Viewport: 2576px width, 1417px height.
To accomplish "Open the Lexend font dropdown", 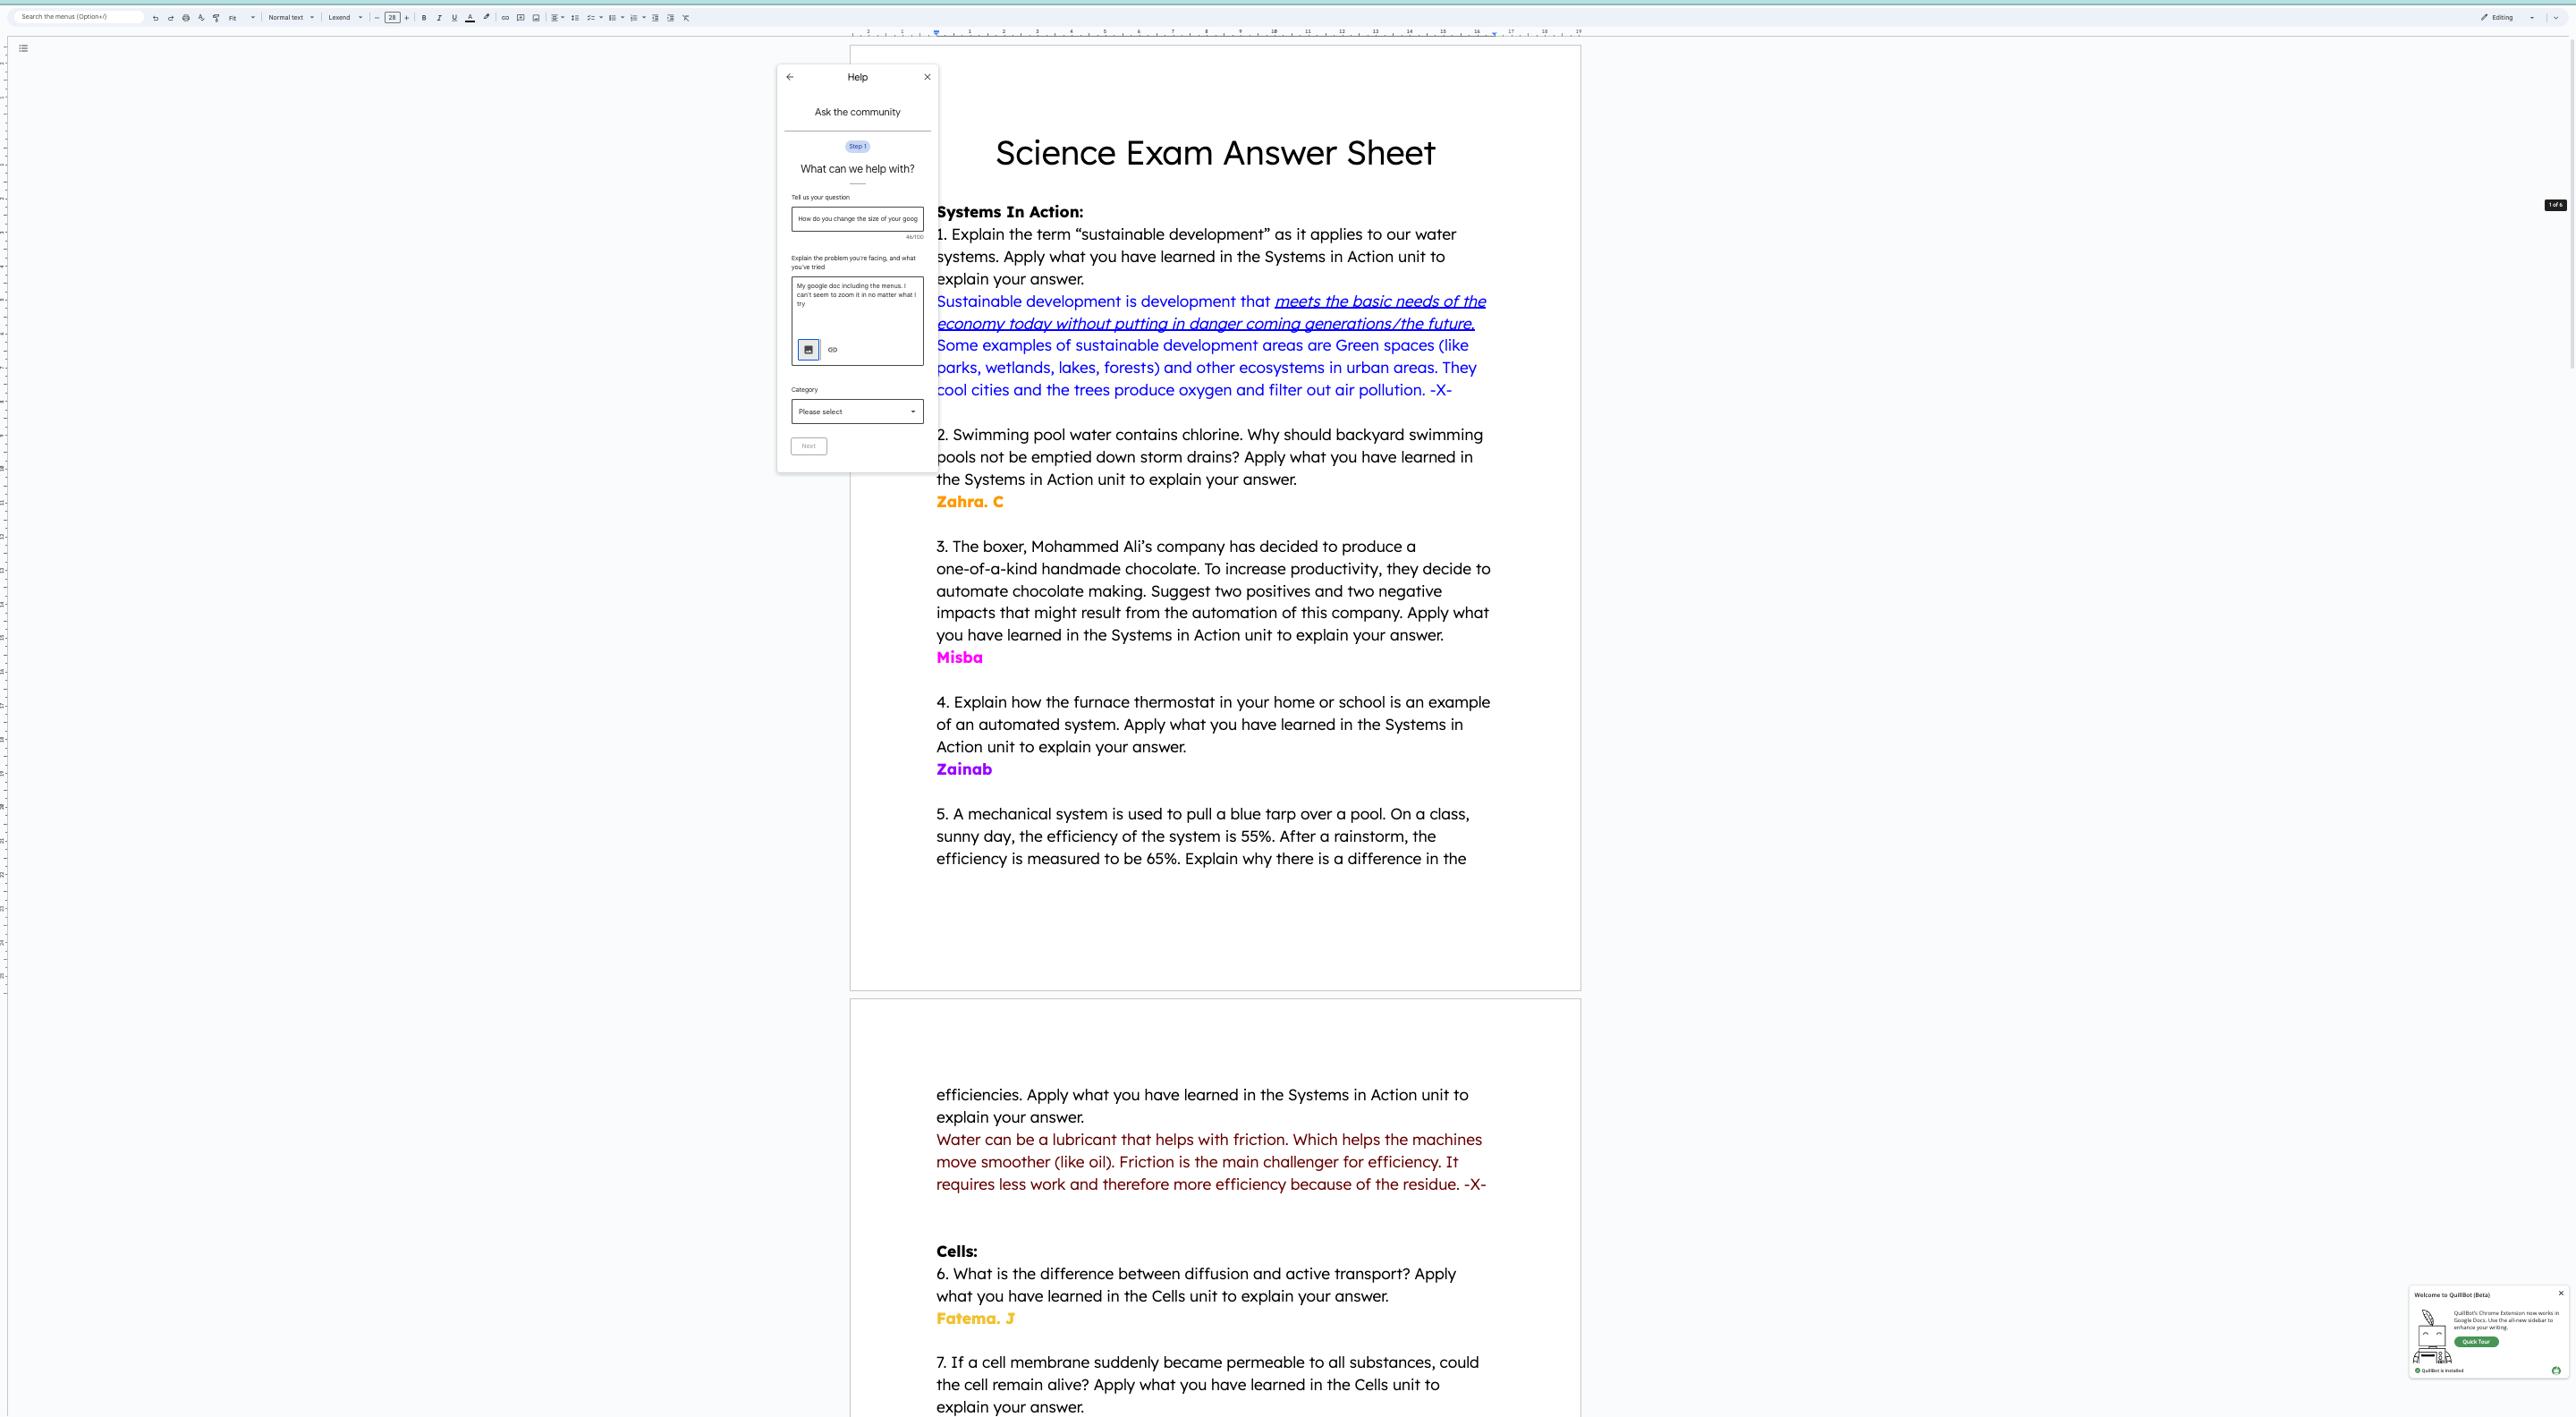I will coord(345,18).
